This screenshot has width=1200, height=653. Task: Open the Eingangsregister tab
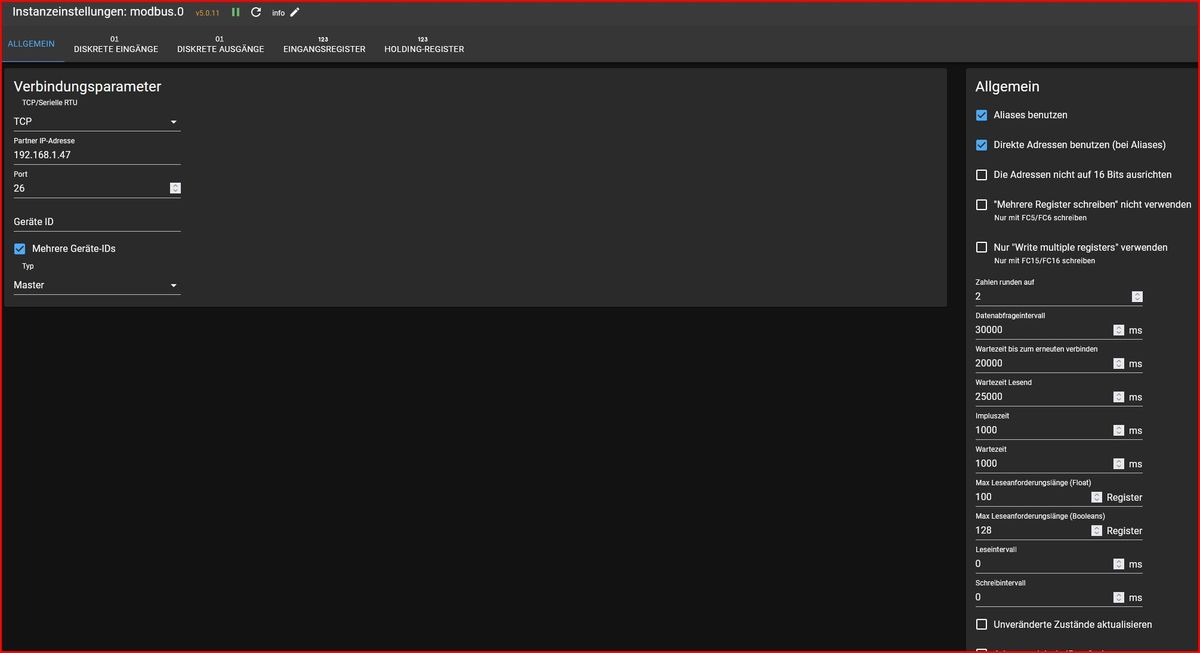point(324,45)
